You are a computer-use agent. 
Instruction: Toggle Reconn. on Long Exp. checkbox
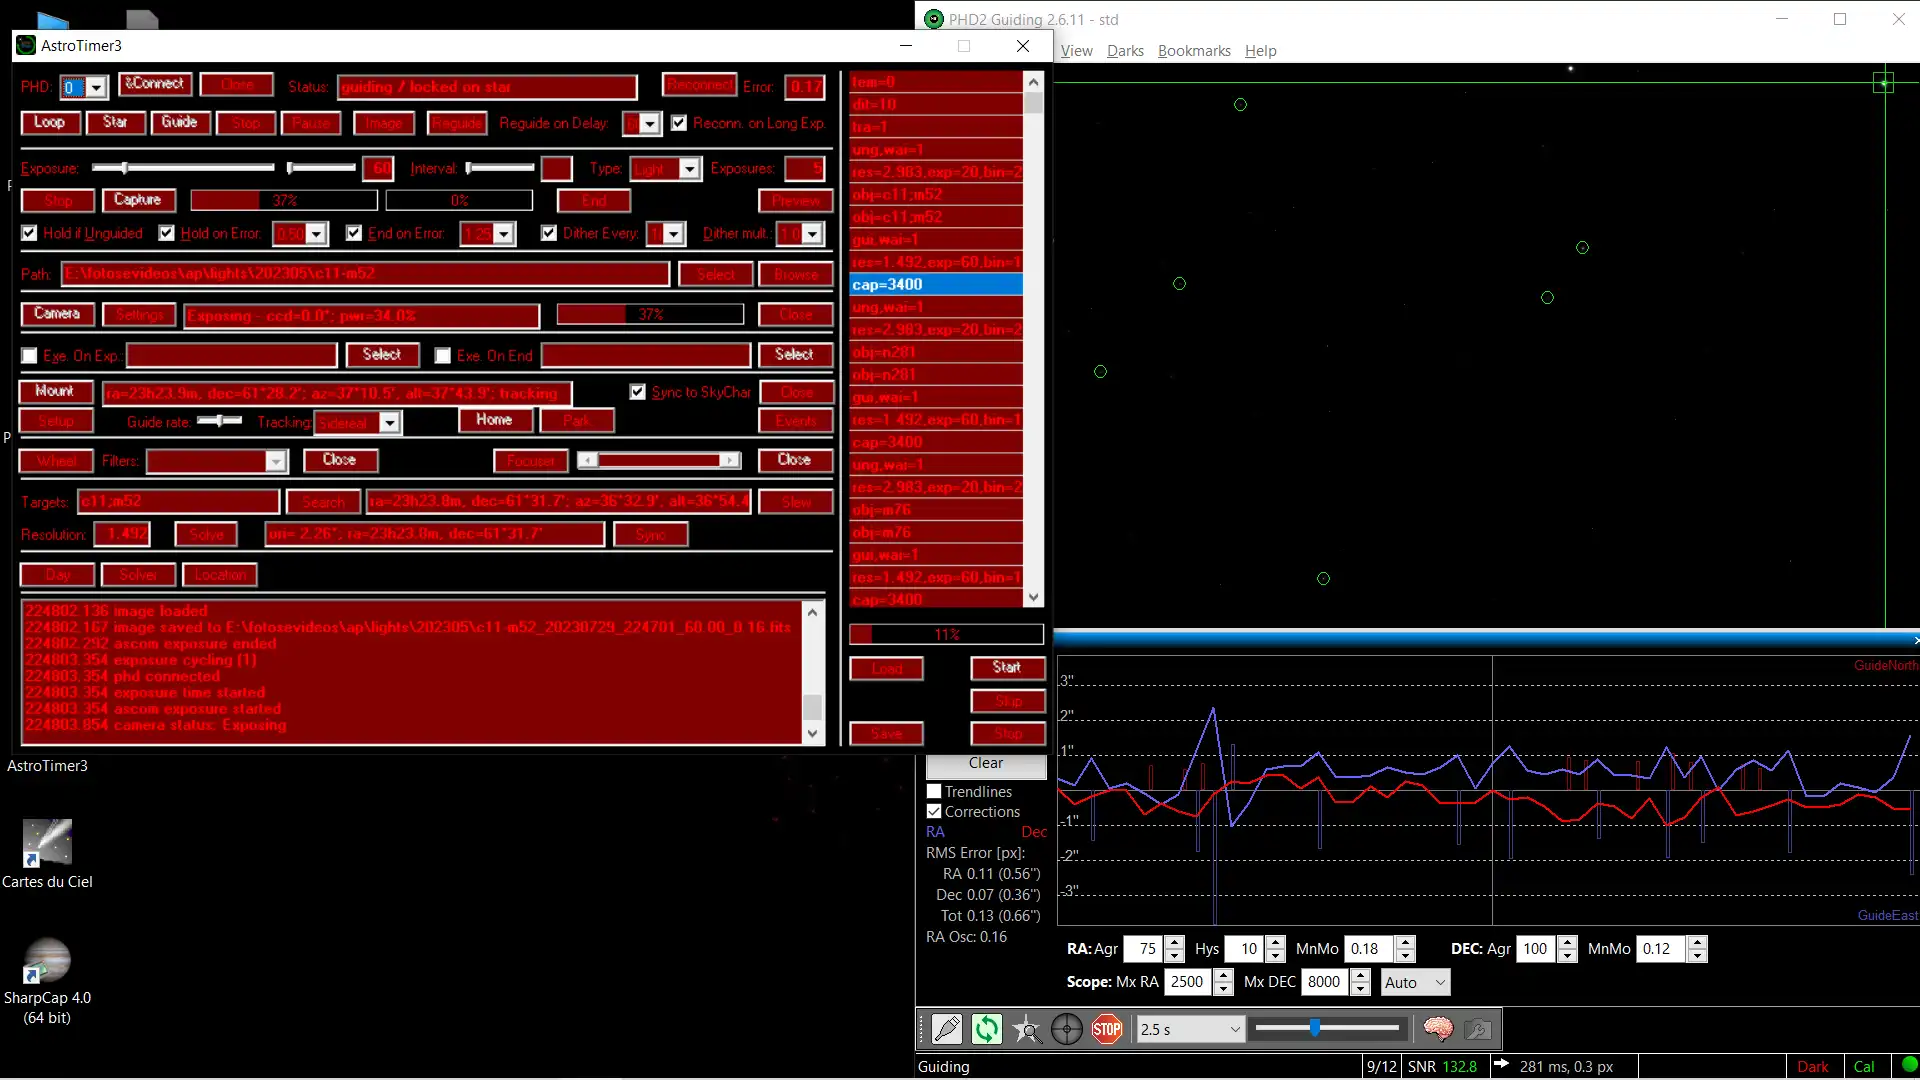click(679, 123)
